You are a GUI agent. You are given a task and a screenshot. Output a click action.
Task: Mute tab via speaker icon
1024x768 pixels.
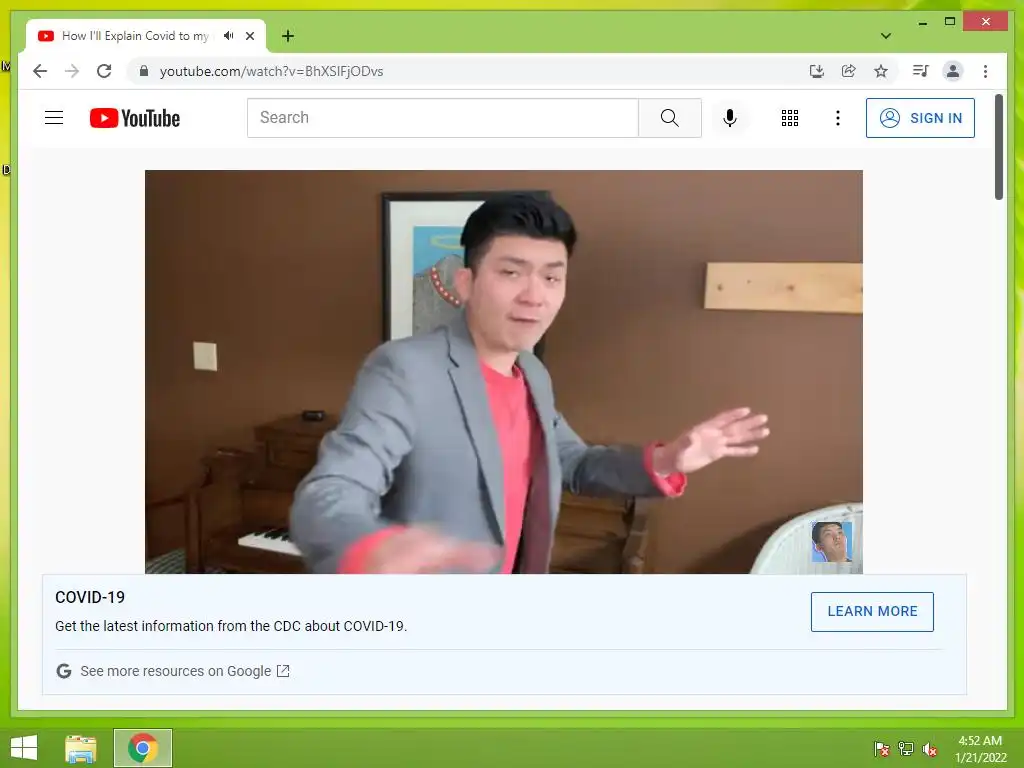228,36
